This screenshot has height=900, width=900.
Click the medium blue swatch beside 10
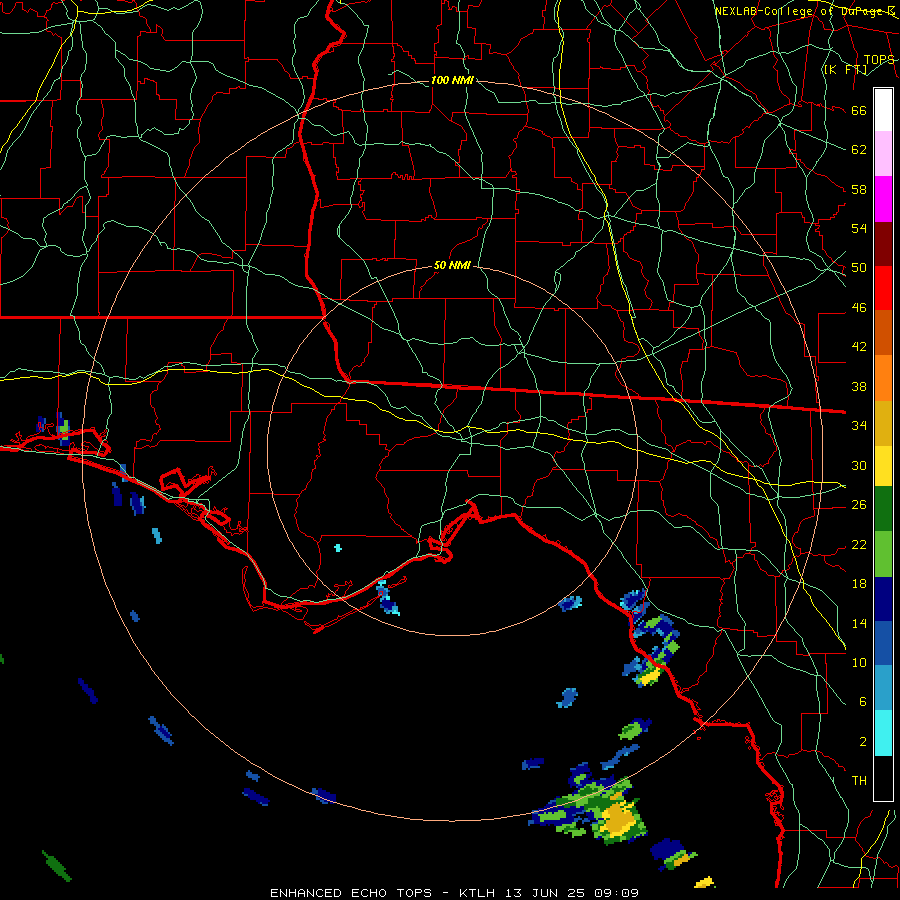point(883,643)
